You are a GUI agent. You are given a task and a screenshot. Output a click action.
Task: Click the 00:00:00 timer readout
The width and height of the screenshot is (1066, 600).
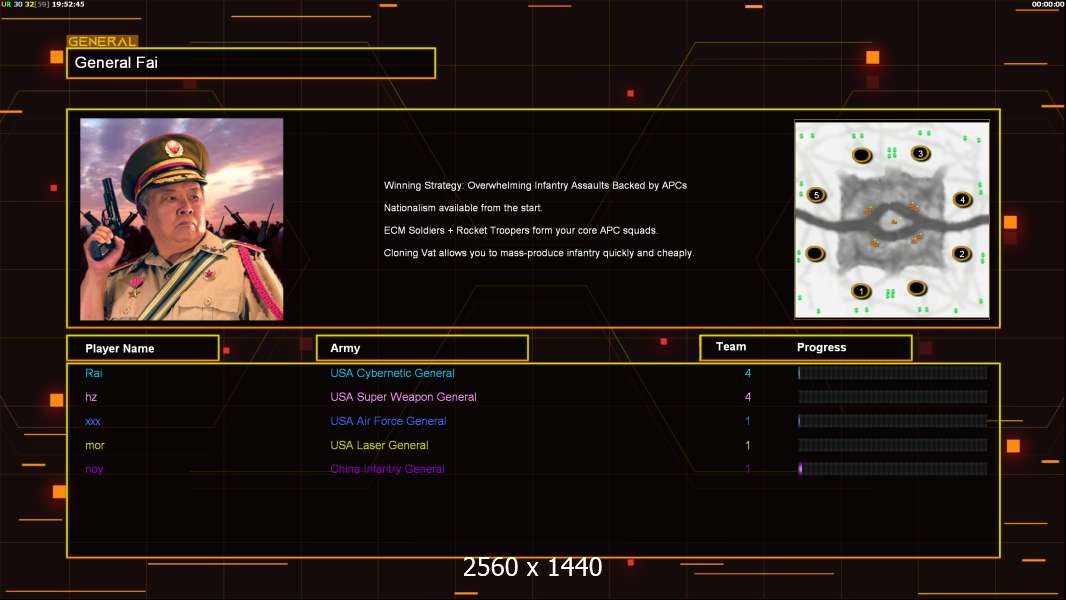(x=1048, y=4)
